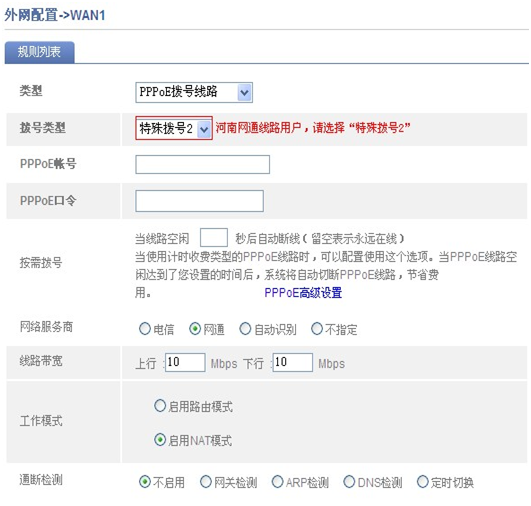The image size is (531, 506).
Task: Switch to the 规则列表 tab
Action: click(39, 52)
